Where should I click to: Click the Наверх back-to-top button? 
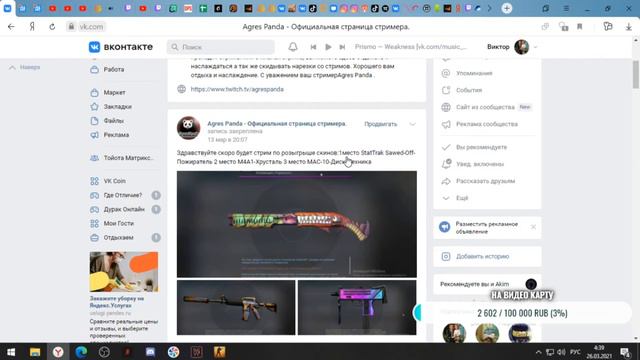pos(24,67)
